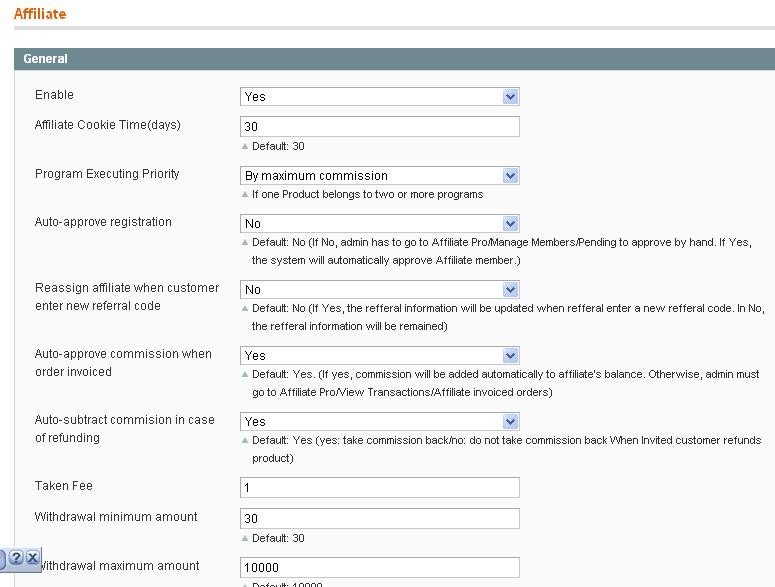The image size is (775, 587).
Task: Click the Enable field label
Action: point(54,94)
